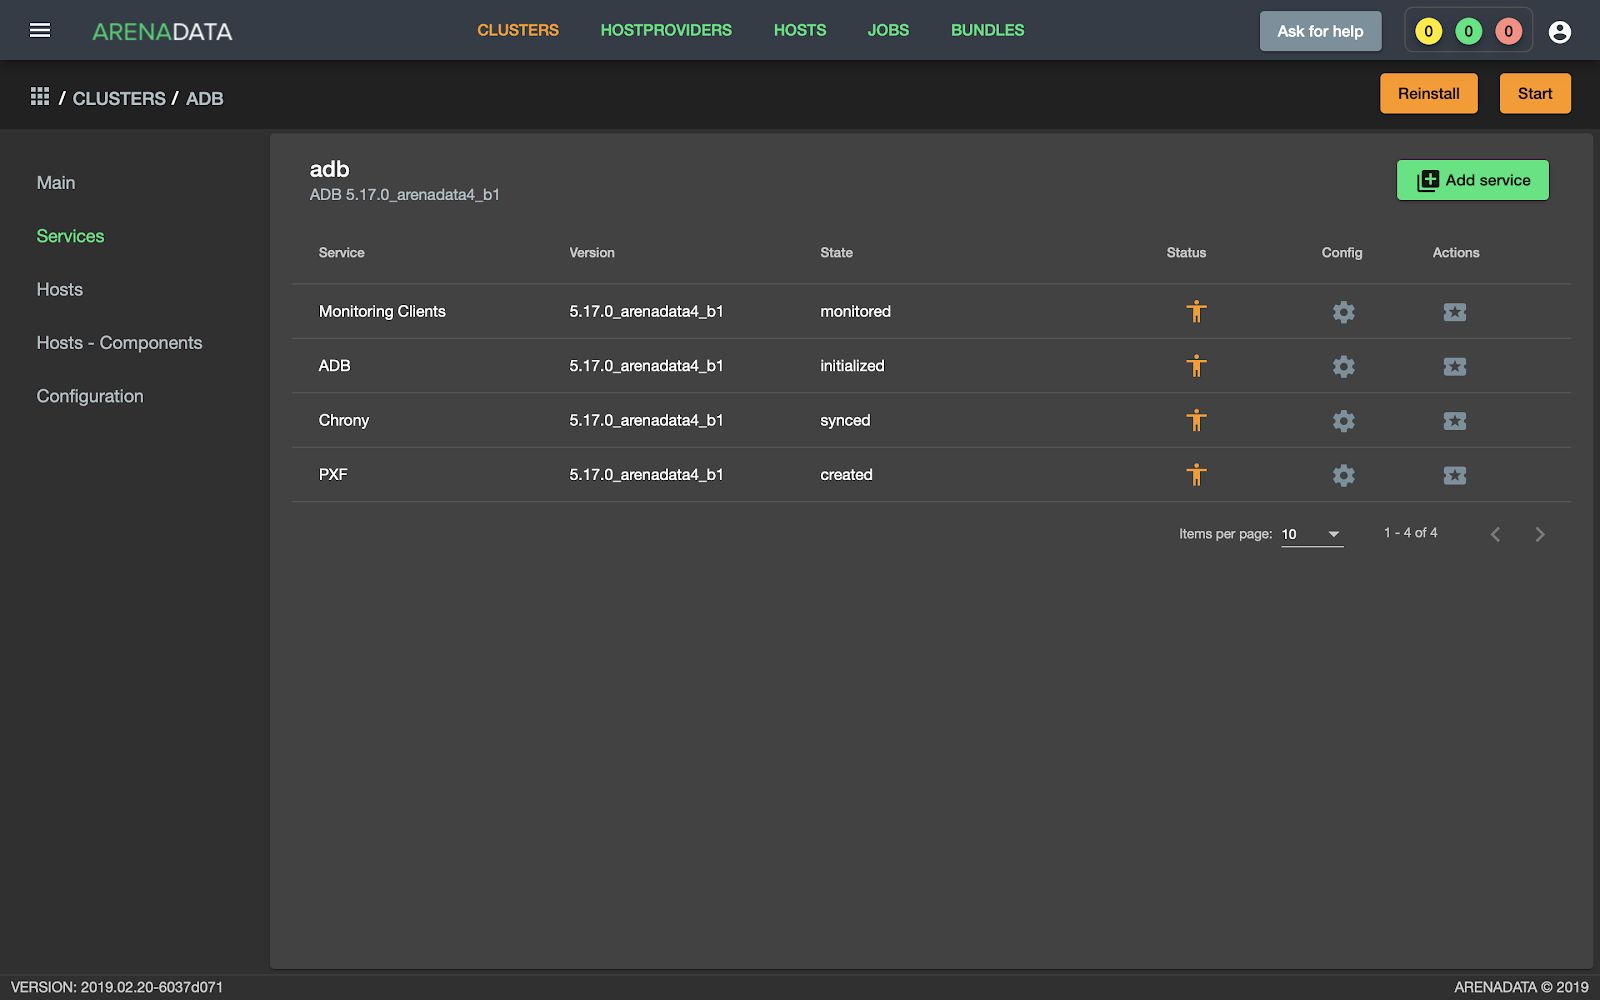Open the hamburger menu in top bar
The width and height of the screenshot is (1600, 1000).
click(x=40, y=30)
